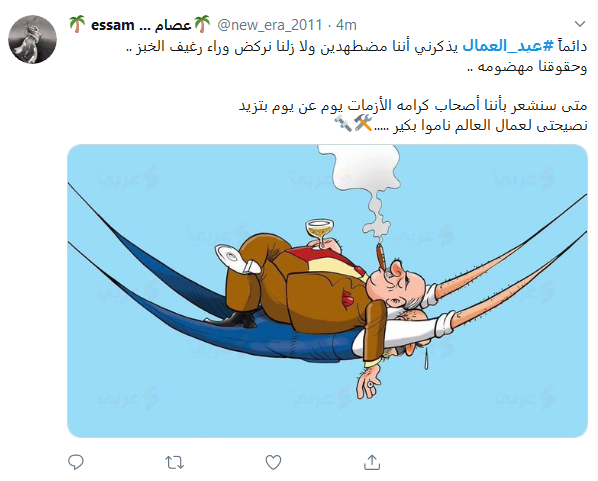
Task: Open tweet permalink via 4m timestamp
Action: pyautogui.click(x=346, y=25)
